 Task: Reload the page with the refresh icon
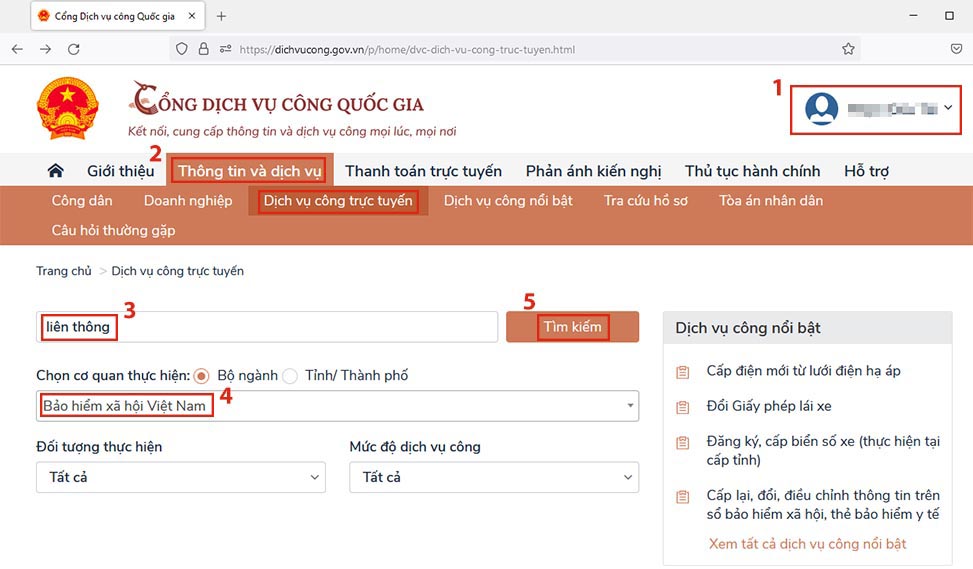coord(74,49)
